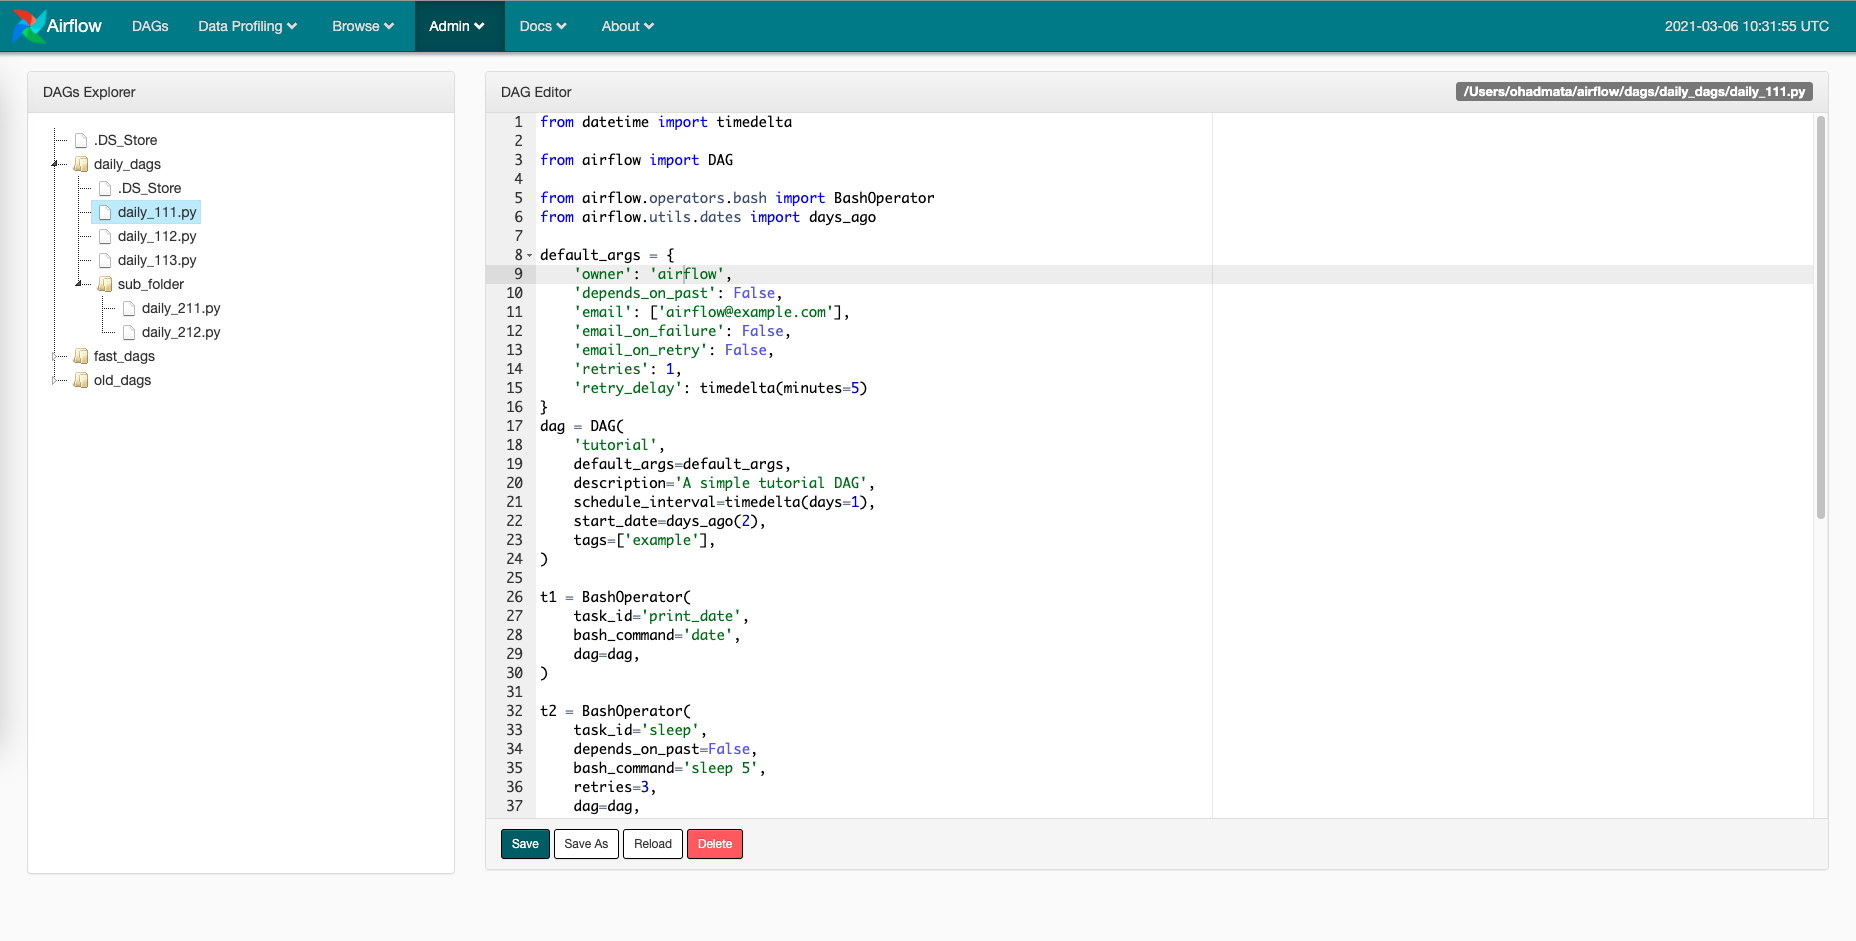Click the Save As button

click(x=586, y=844)
